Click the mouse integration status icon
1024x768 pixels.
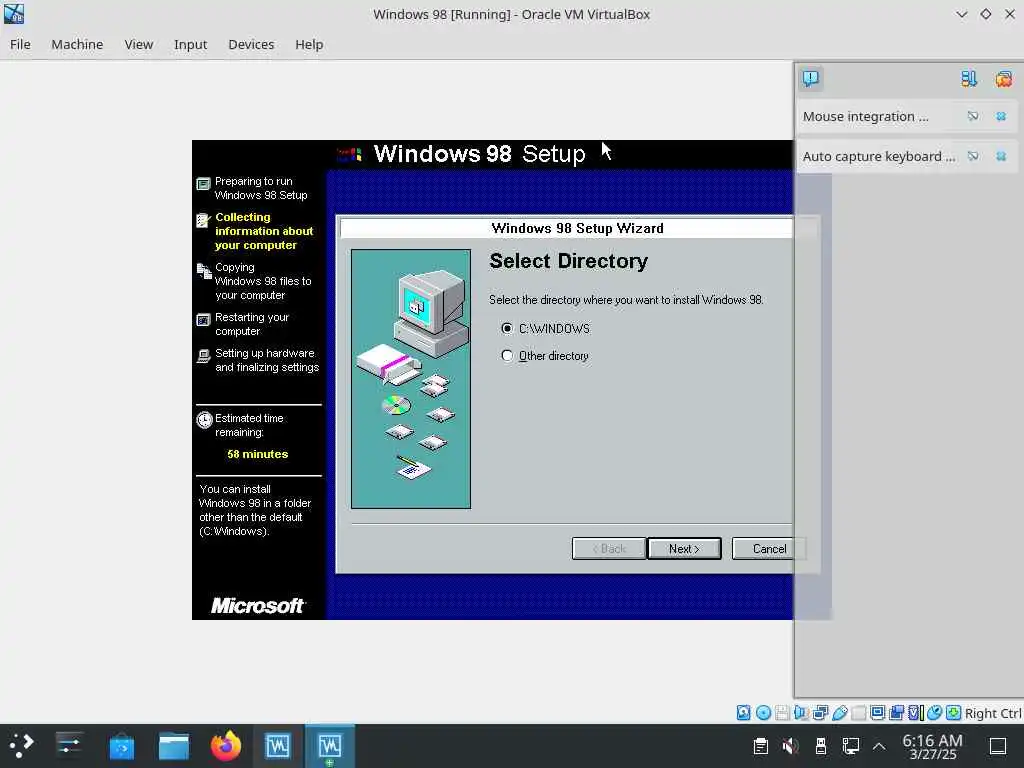pos(935,712)
